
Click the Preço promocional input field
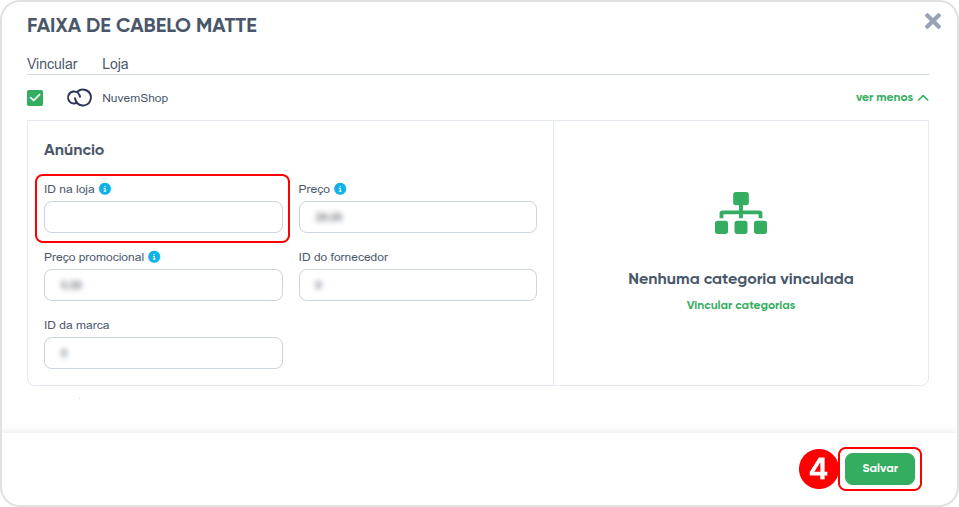[163, 285]
